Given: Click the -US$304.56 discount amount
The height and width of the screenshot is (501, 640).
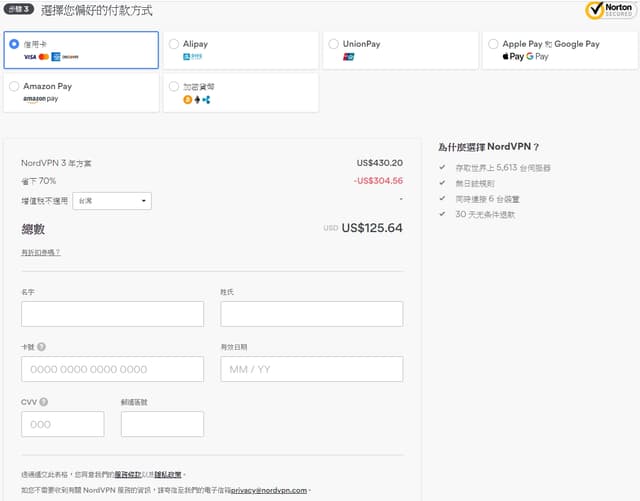Looking at the screenshot, I should click(x=378, y=180).
